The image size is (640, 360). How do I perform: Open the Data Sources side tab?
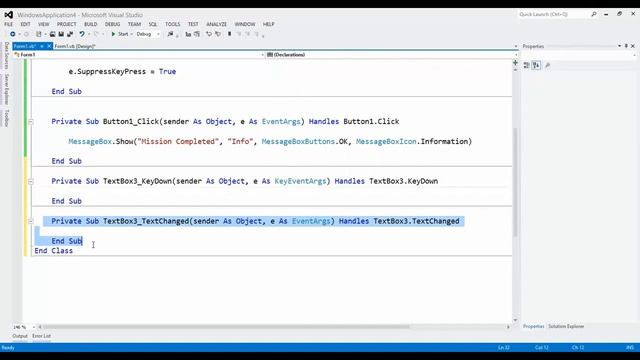(x=7, y=56)
